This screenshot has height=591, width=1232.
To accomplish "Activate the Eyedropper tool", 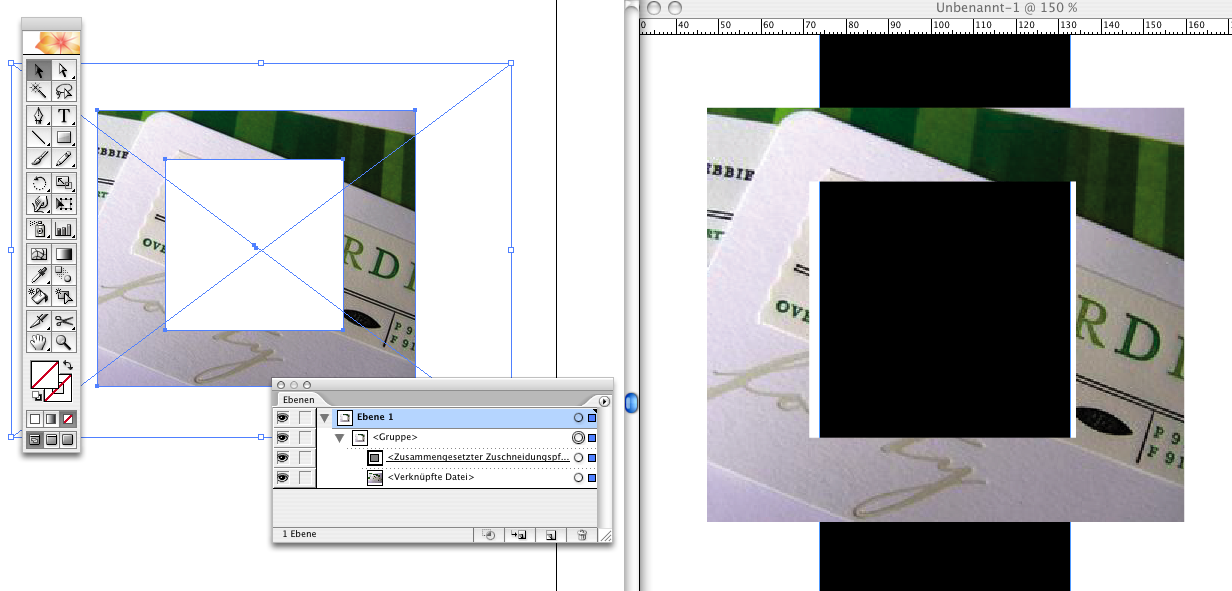I will pos(39,274).
